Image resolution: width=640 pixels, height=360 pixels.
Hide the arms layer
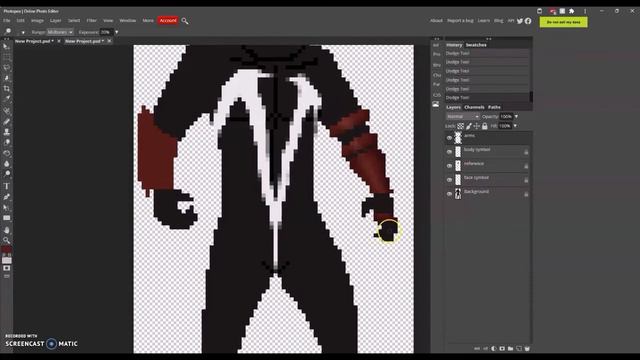(449, 138)
